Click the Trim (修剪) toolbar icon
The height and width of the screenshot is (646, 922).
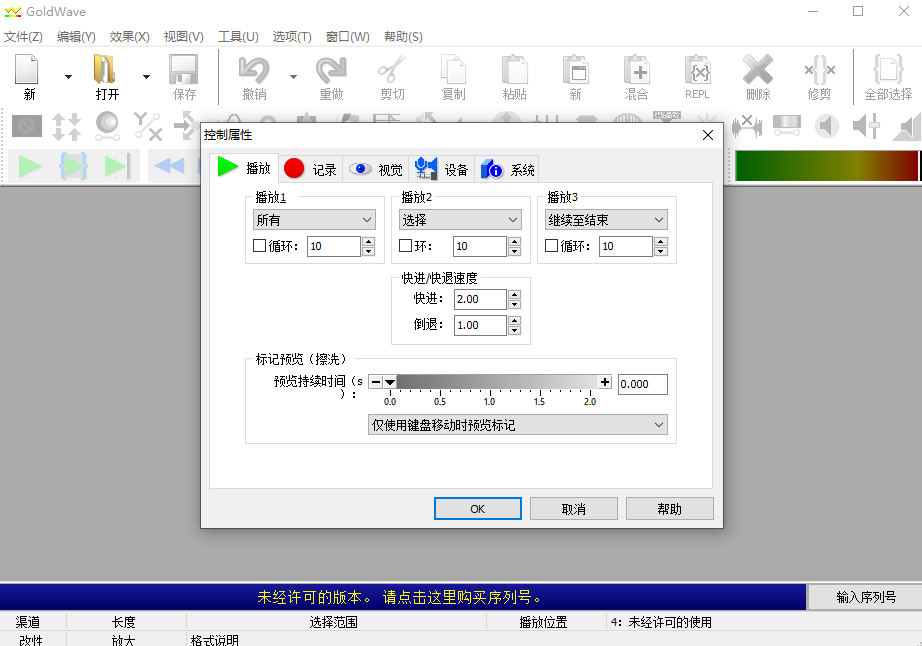pos(819,70)
